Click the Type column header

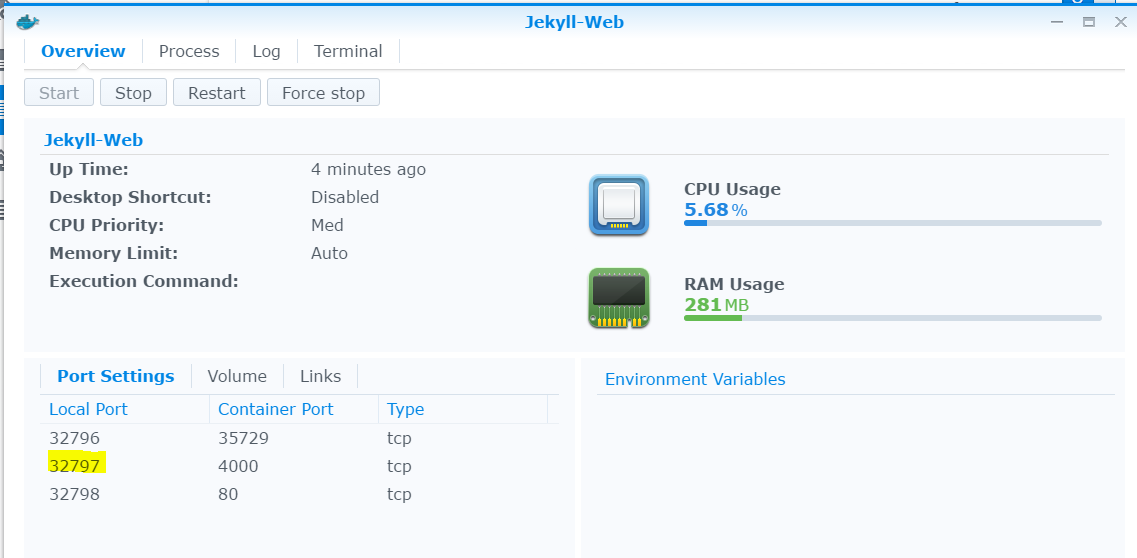(x=405, y=409)
